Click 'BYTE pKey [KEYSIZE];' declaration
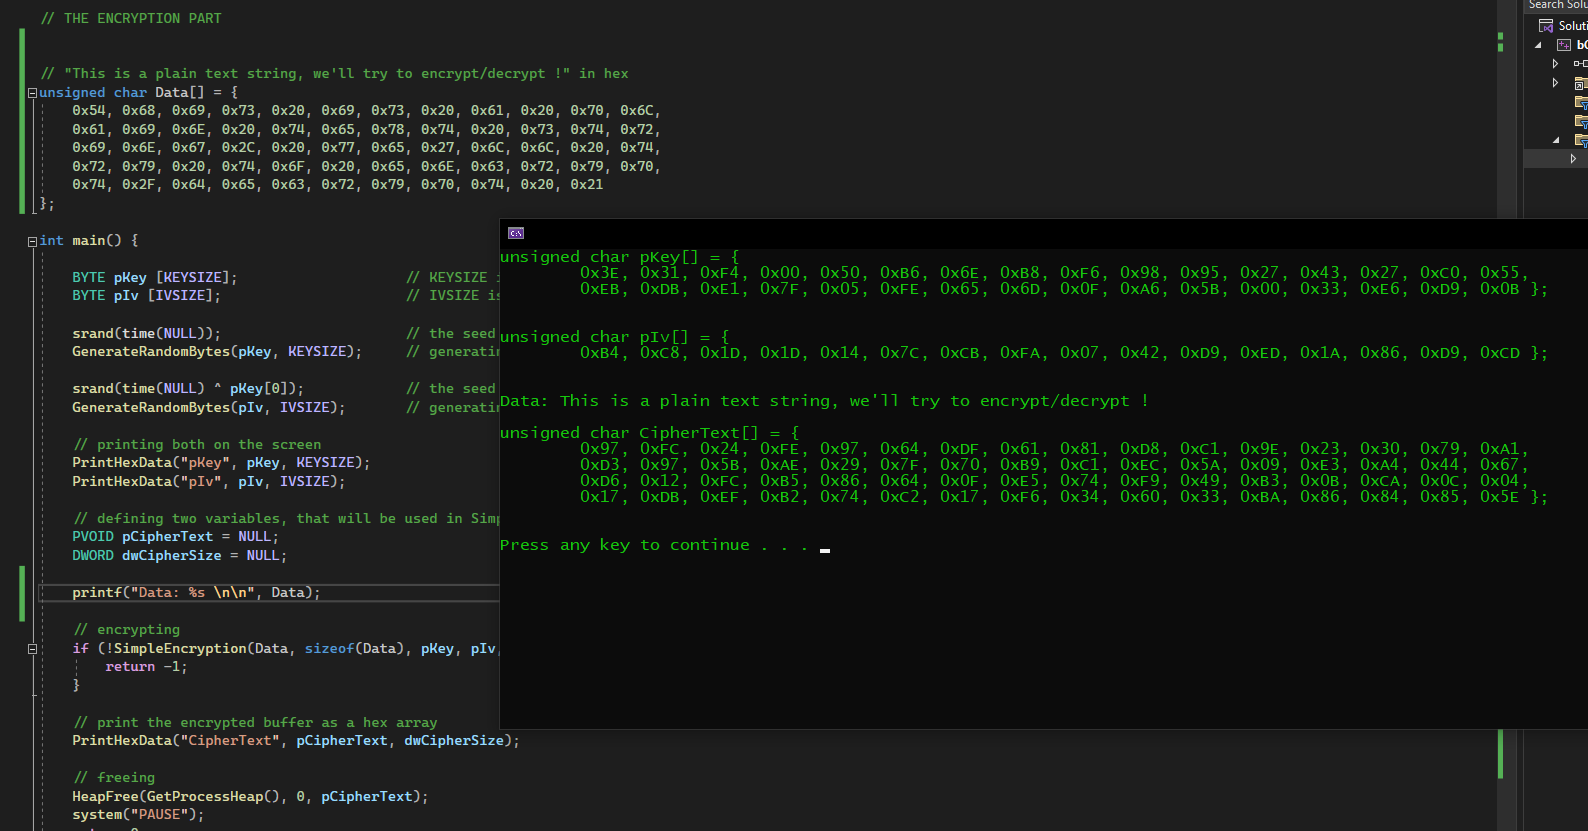Viewport: 1588px width, 831px height. click(x=155, y=278)
